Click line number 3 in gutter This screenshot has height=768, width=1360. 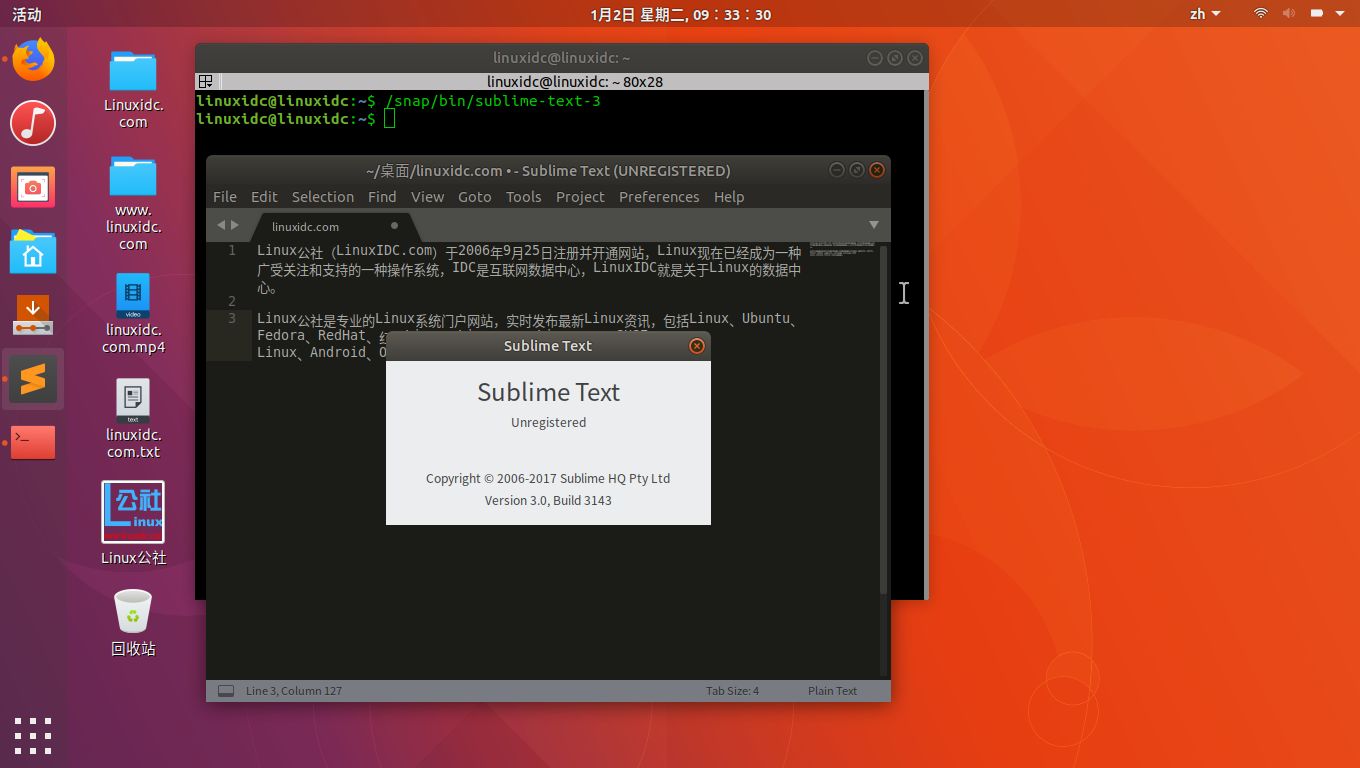(x=232, y=318)
